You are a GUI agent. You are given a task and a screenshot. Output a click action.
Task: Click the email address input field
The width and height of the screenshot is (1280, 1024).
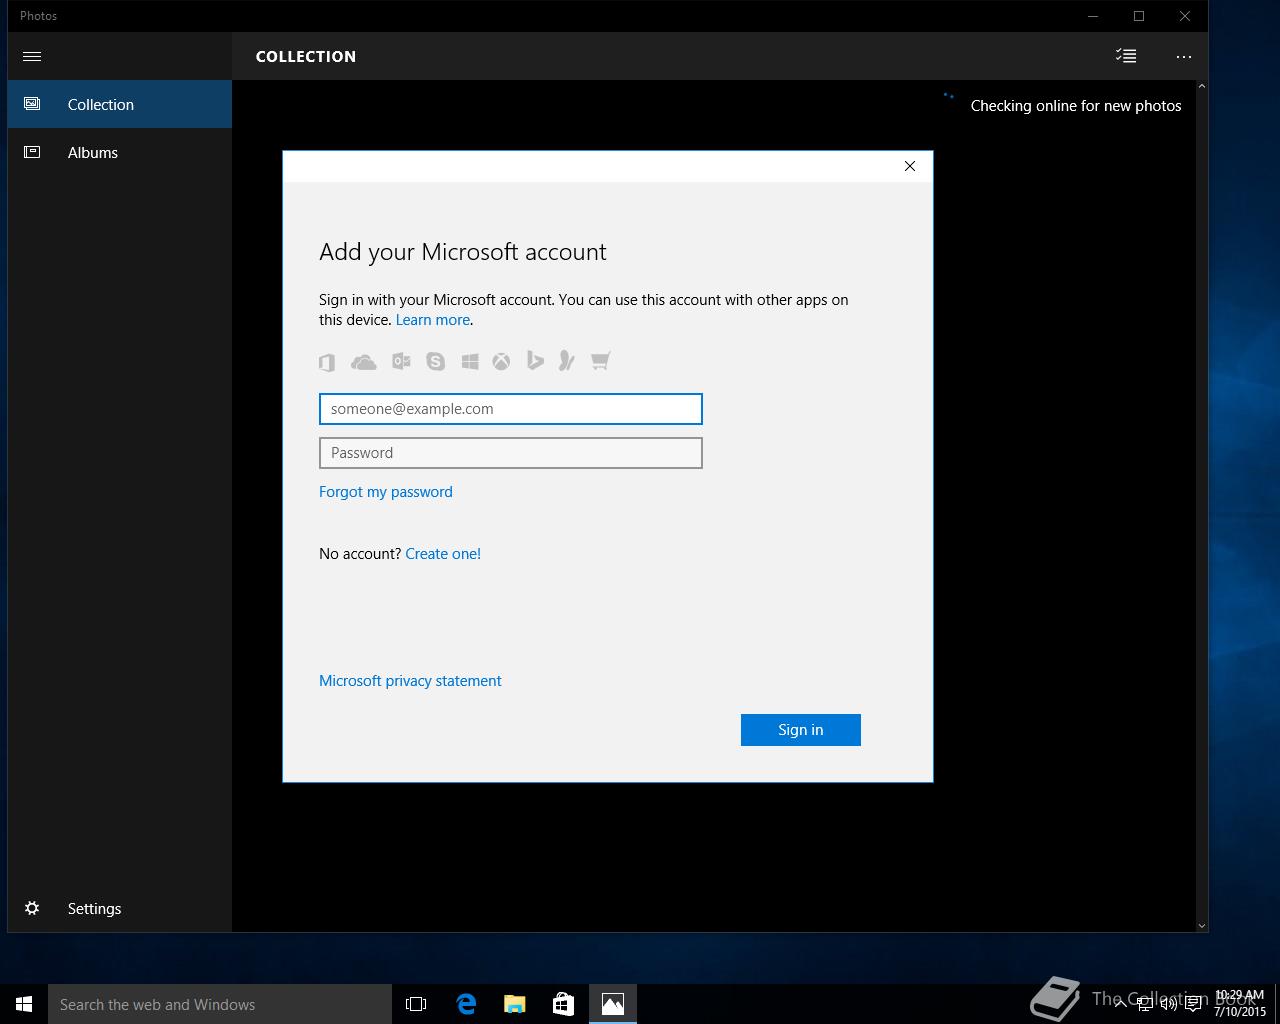point(511,409)
